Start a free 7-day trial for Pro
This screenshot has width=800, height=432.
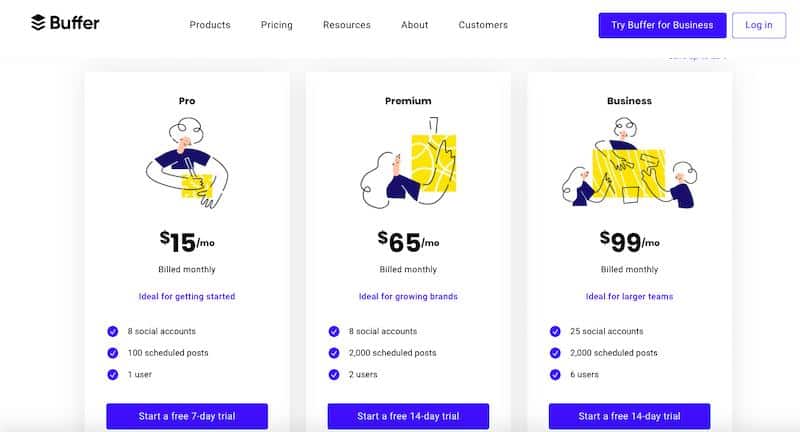187,416
